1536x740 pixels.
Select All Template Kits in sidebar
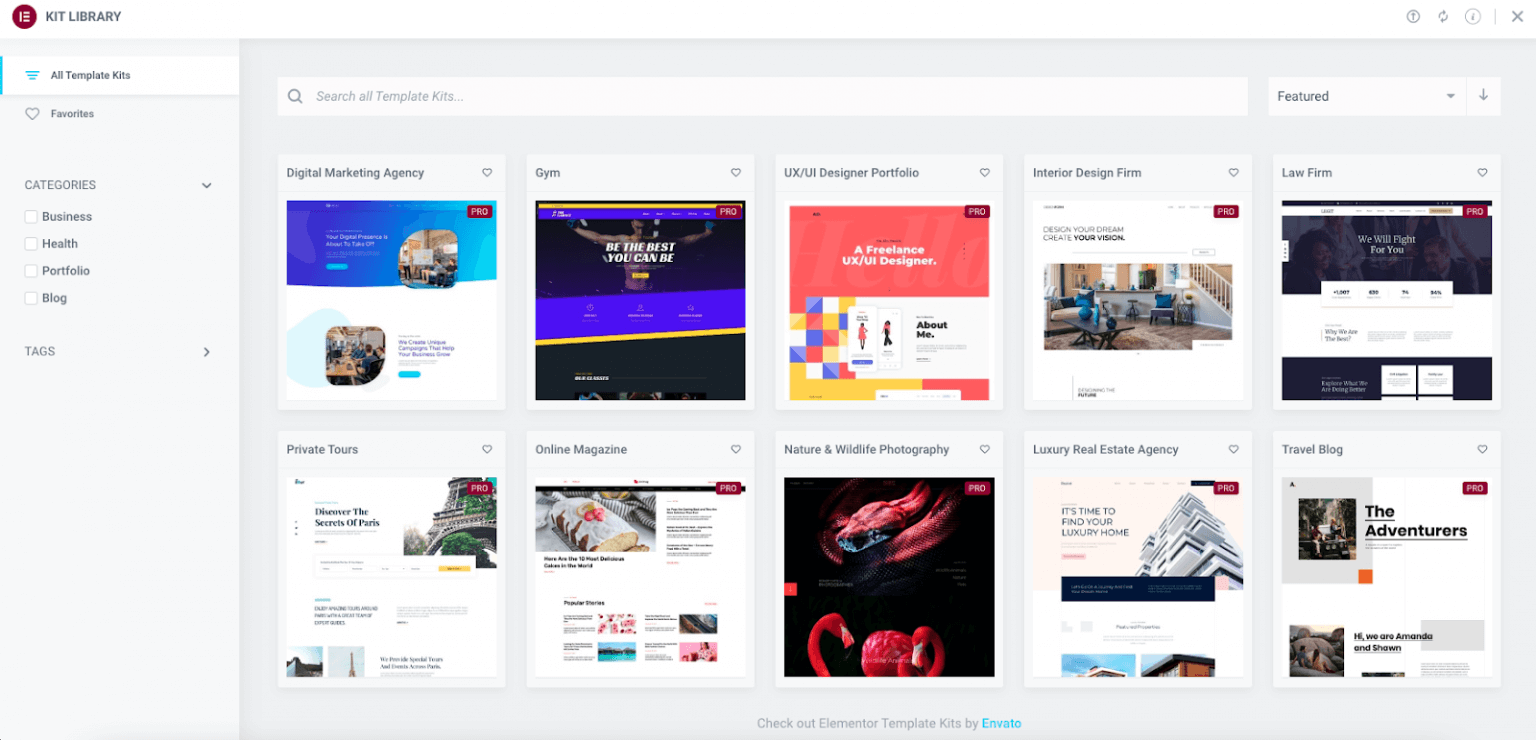(120, 75)
